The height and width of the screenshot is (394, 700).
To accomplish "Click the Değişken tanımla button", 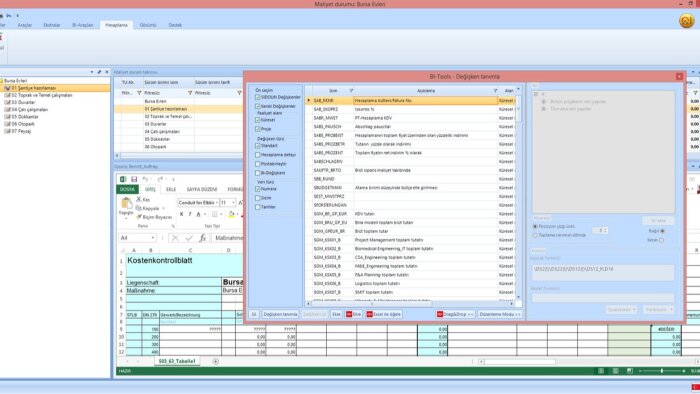I will pyautogui.click(x=280, y=314).
